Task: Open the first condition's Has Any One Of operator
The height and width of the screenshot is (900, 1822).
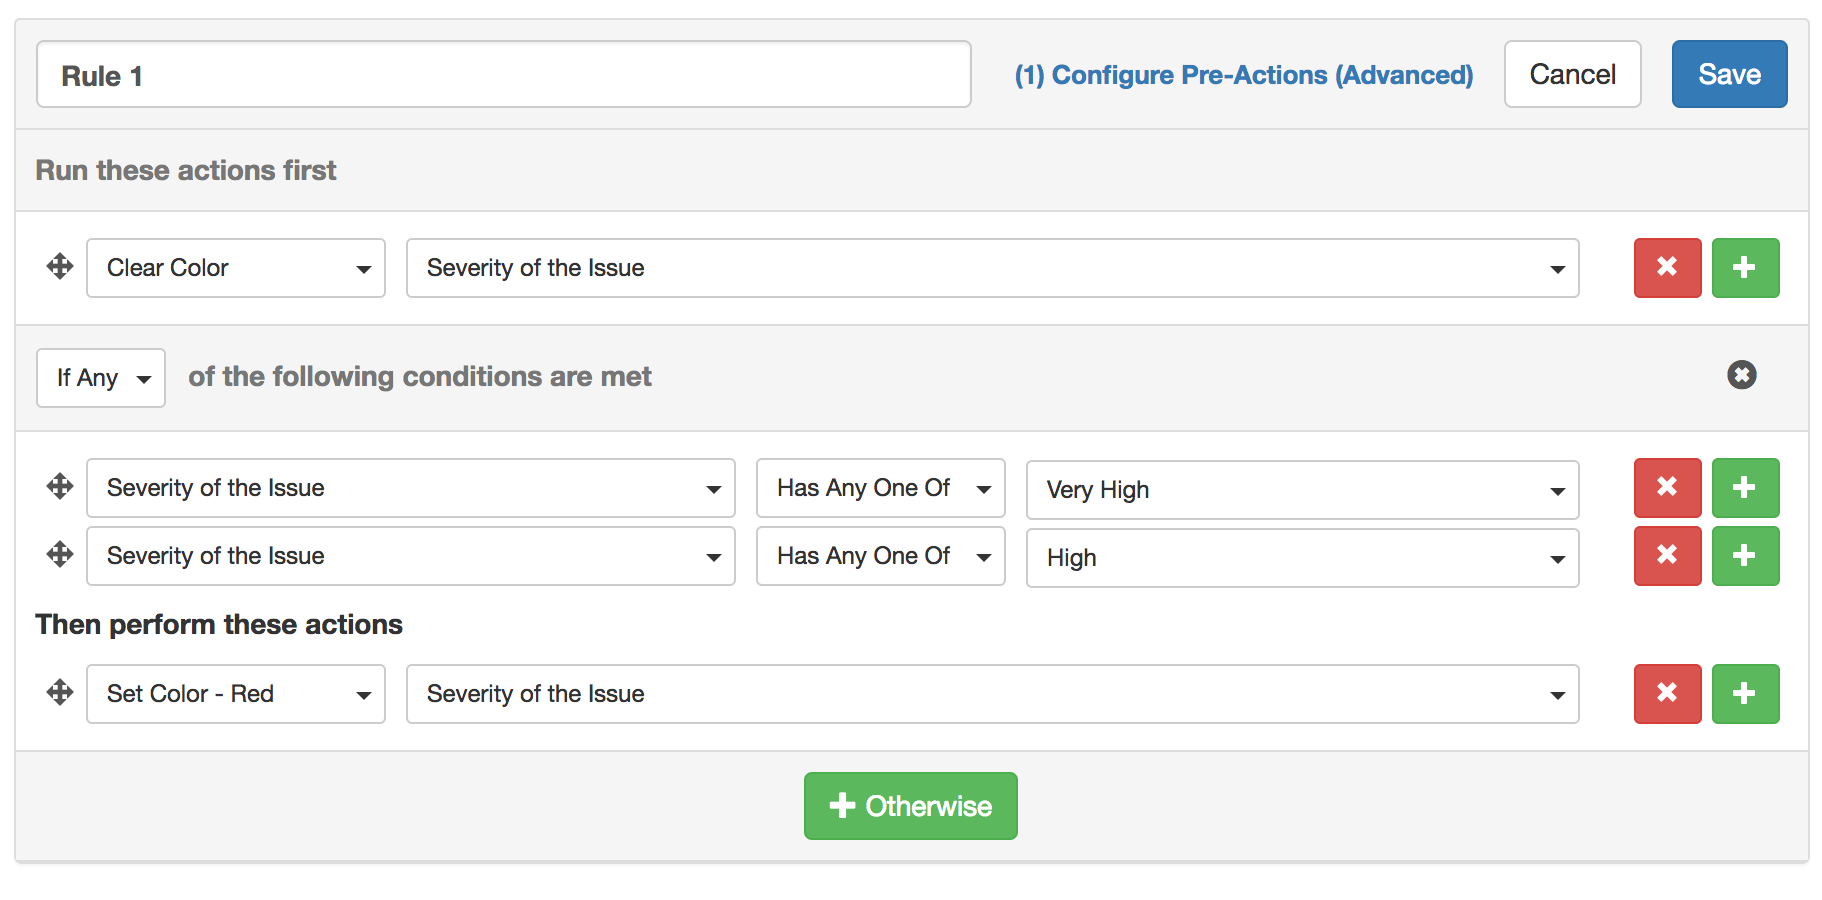Action: (880, 488)
